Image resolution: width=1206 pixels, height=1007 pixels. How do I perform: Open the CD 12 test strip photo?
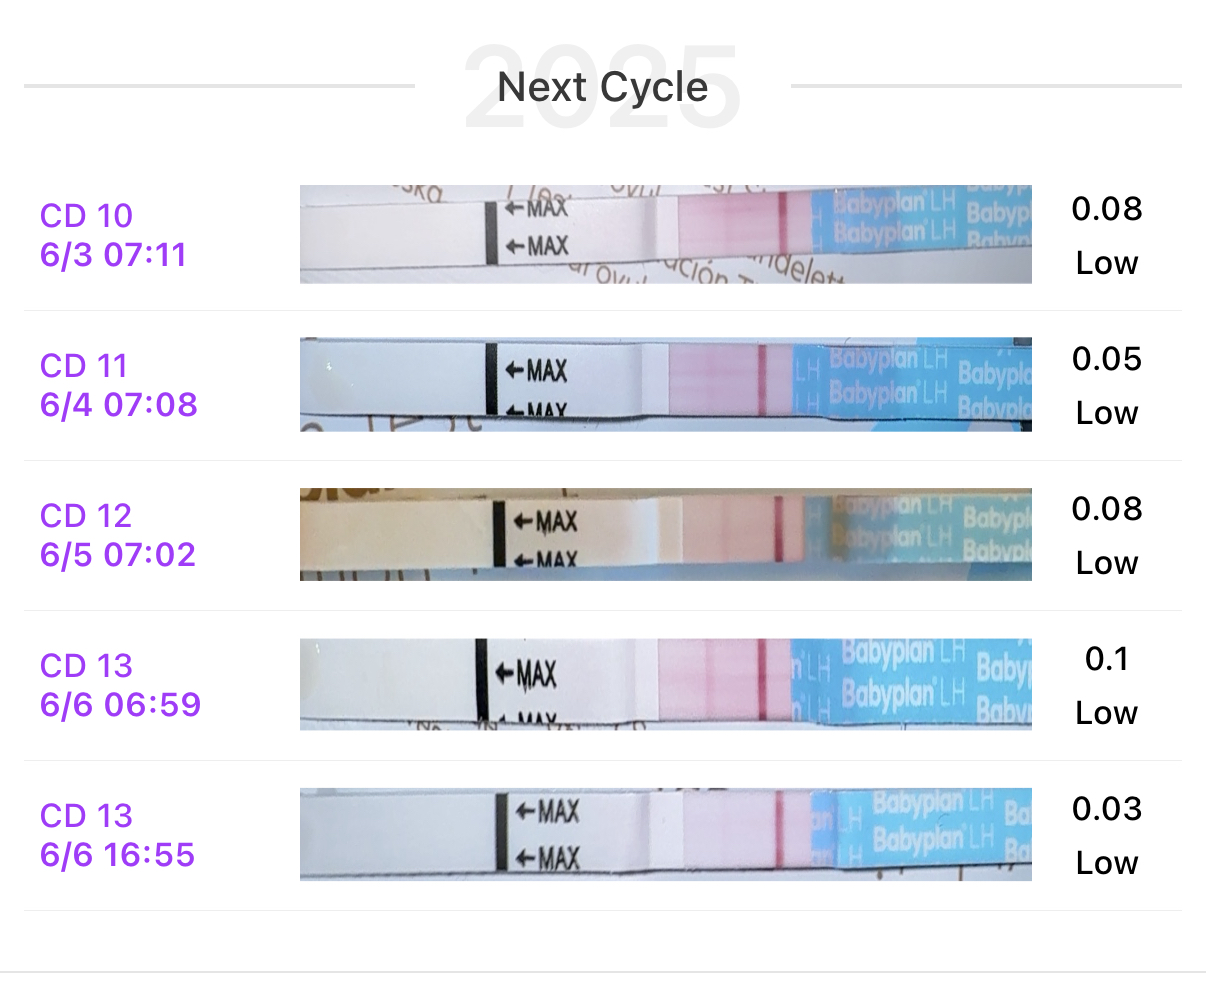click(x=665, y=534)
